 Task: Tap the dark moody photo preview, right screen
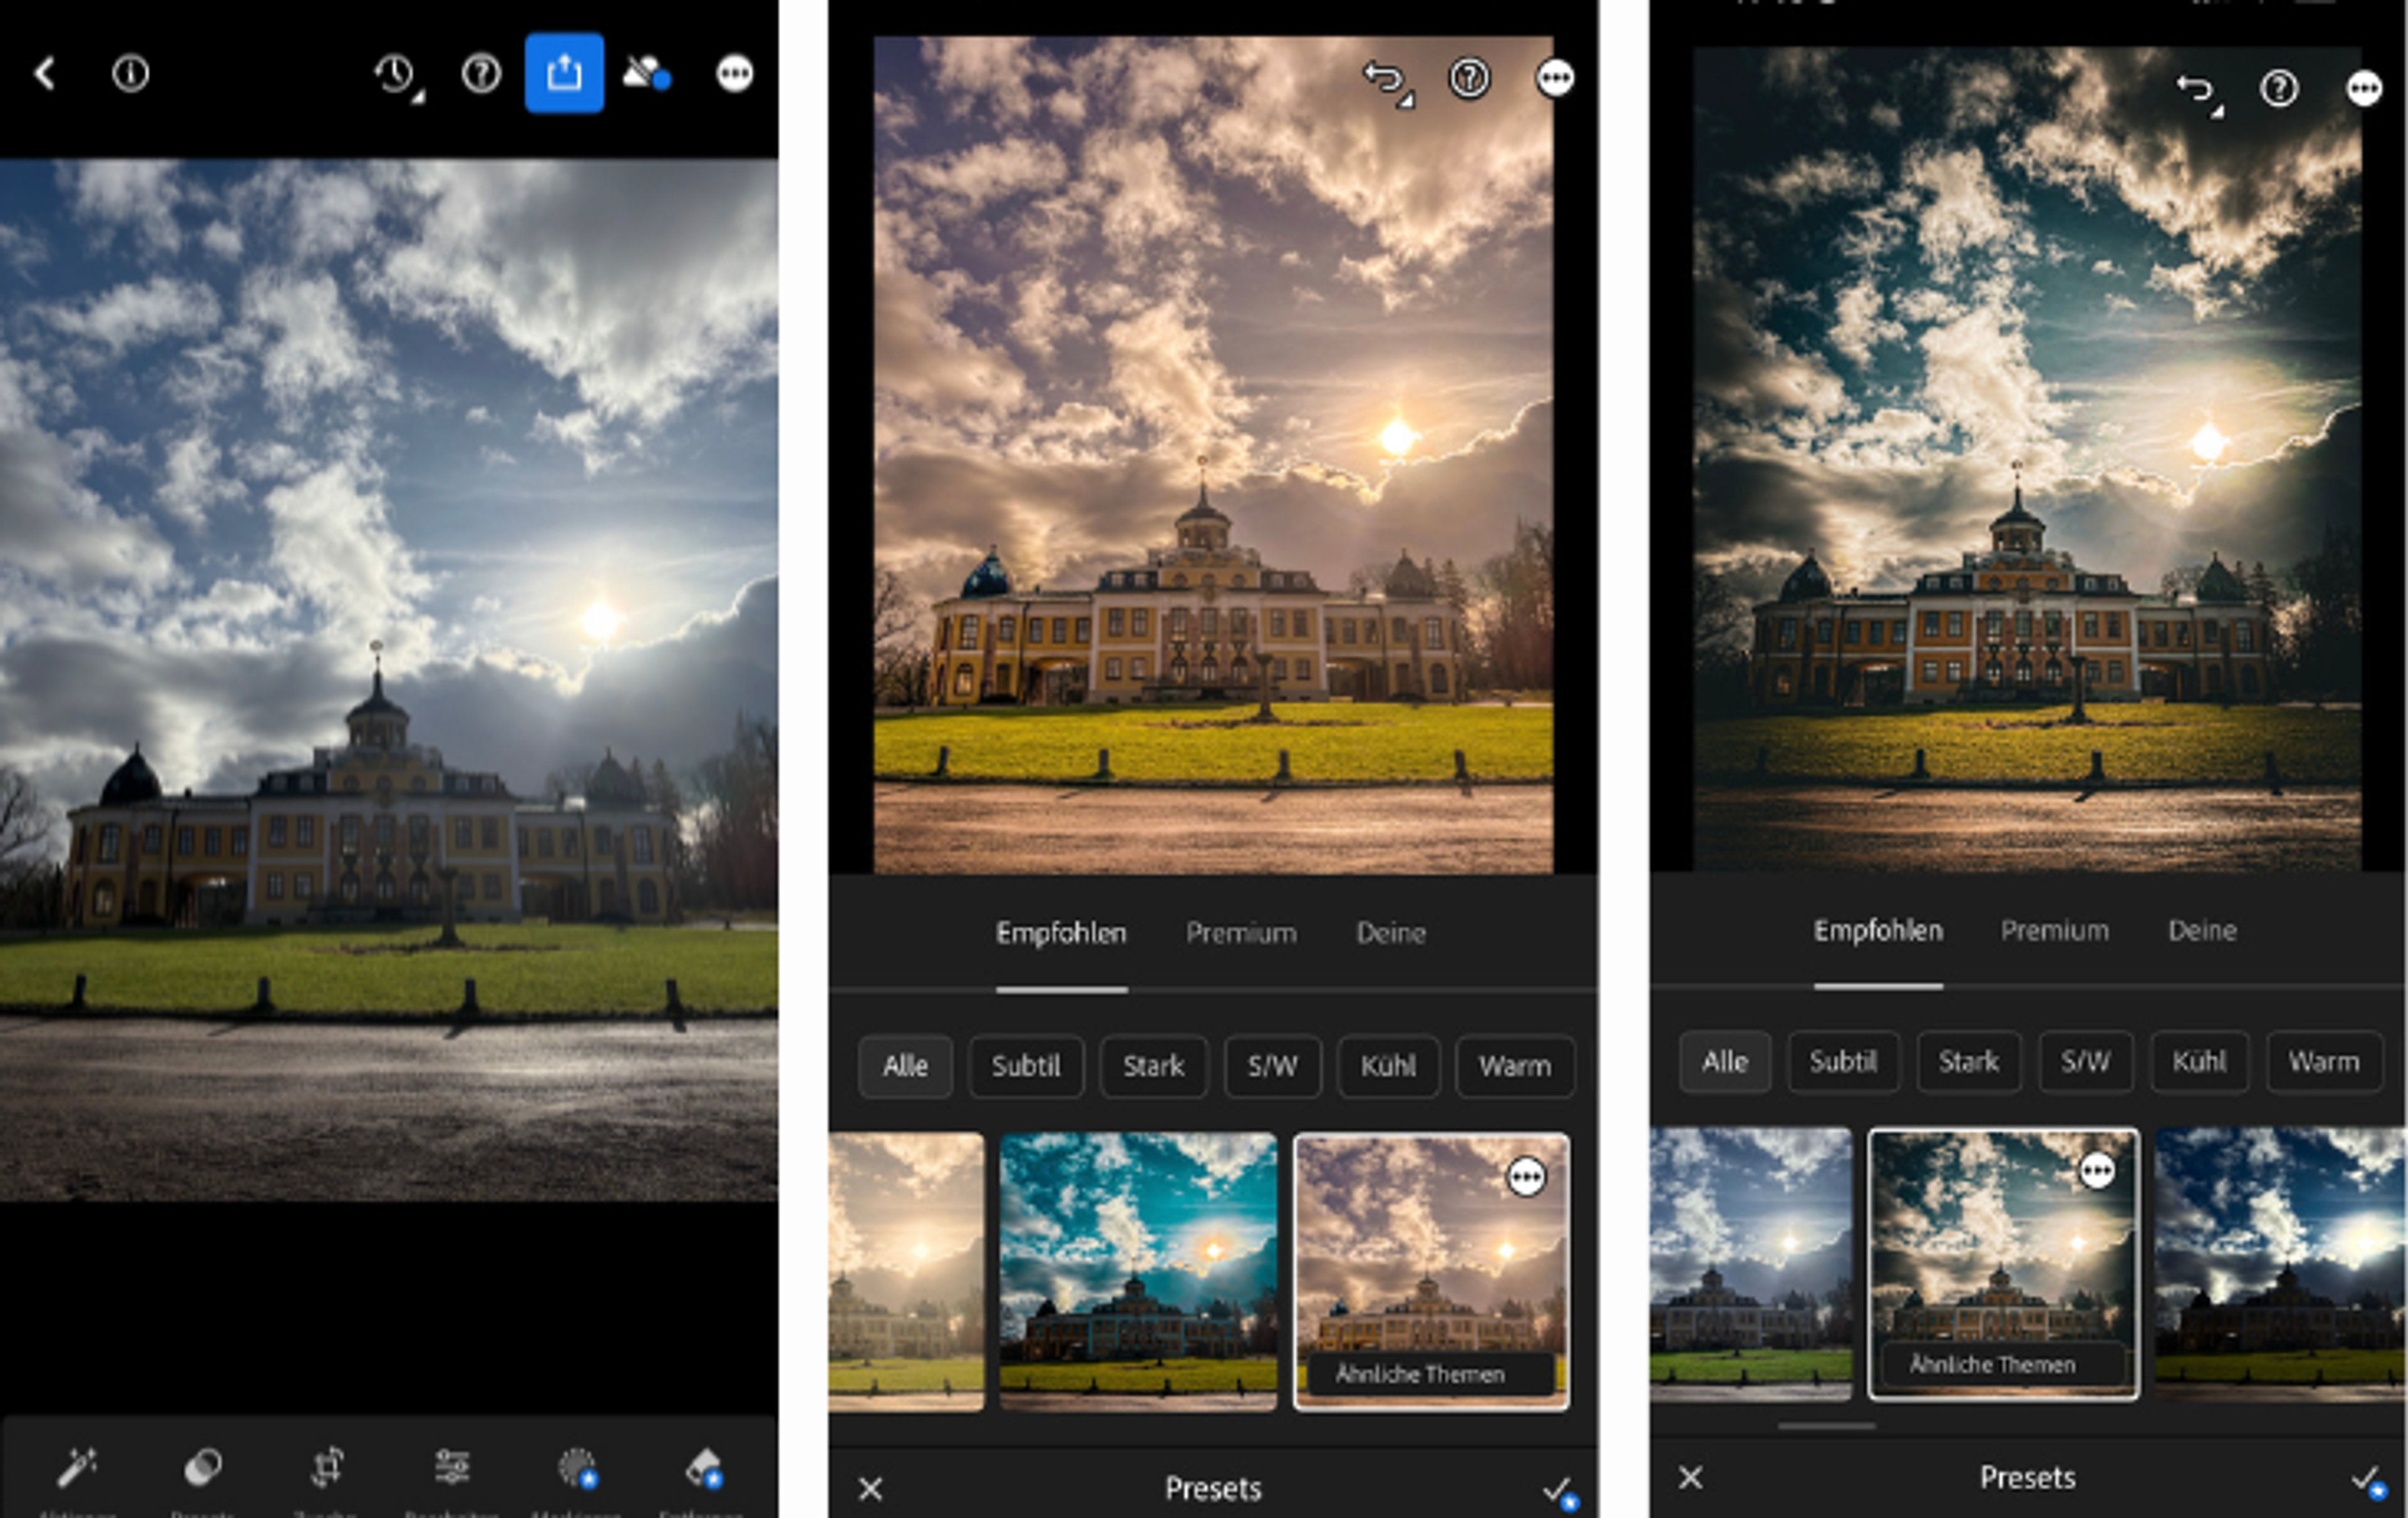click(2027, 458)
